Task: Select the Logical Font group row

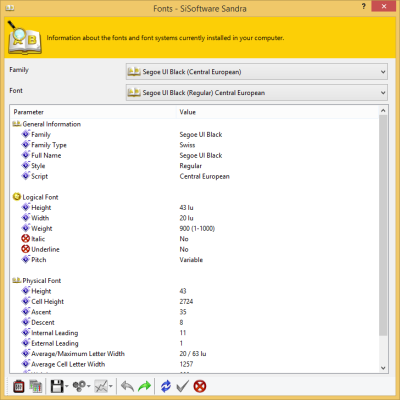Action: tap(195, 197)
